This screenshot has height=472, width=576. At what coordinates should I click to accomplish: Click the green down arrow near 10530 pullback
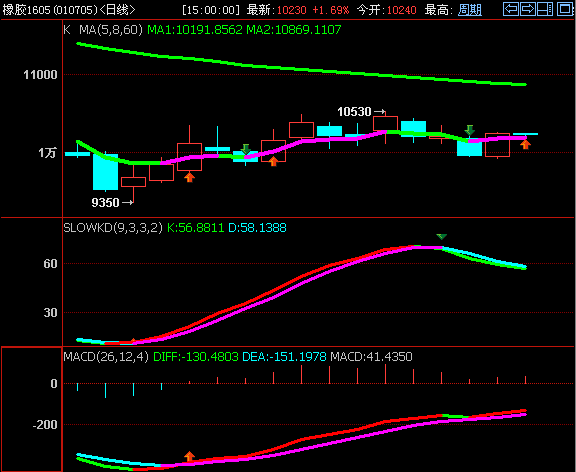469,130
